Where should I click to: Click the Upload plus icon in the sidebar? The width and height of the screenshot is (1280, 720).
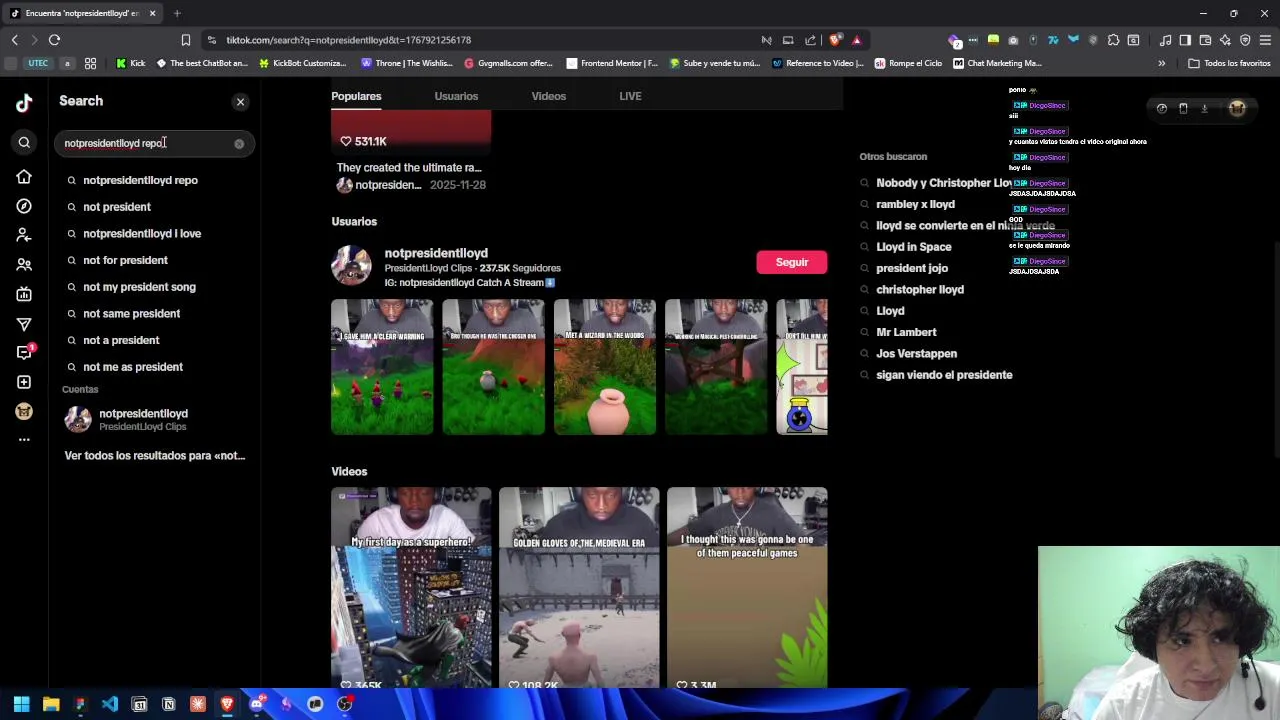(x=24, y=382)
